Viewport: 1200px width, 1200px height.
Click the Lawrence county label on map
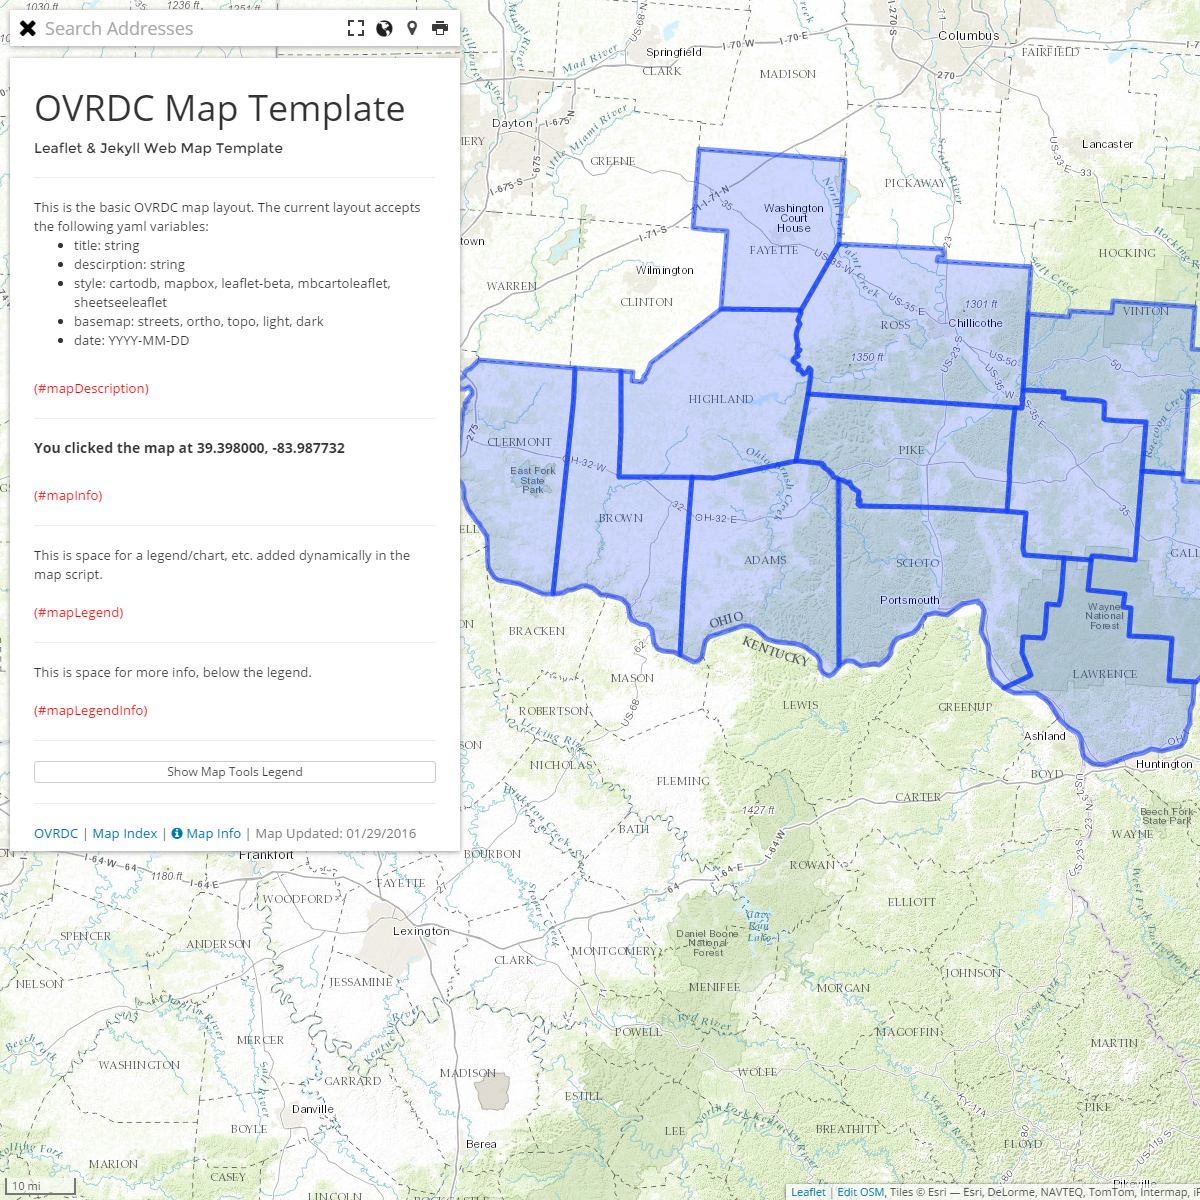pyautogui.click(x=1105, y=674)
